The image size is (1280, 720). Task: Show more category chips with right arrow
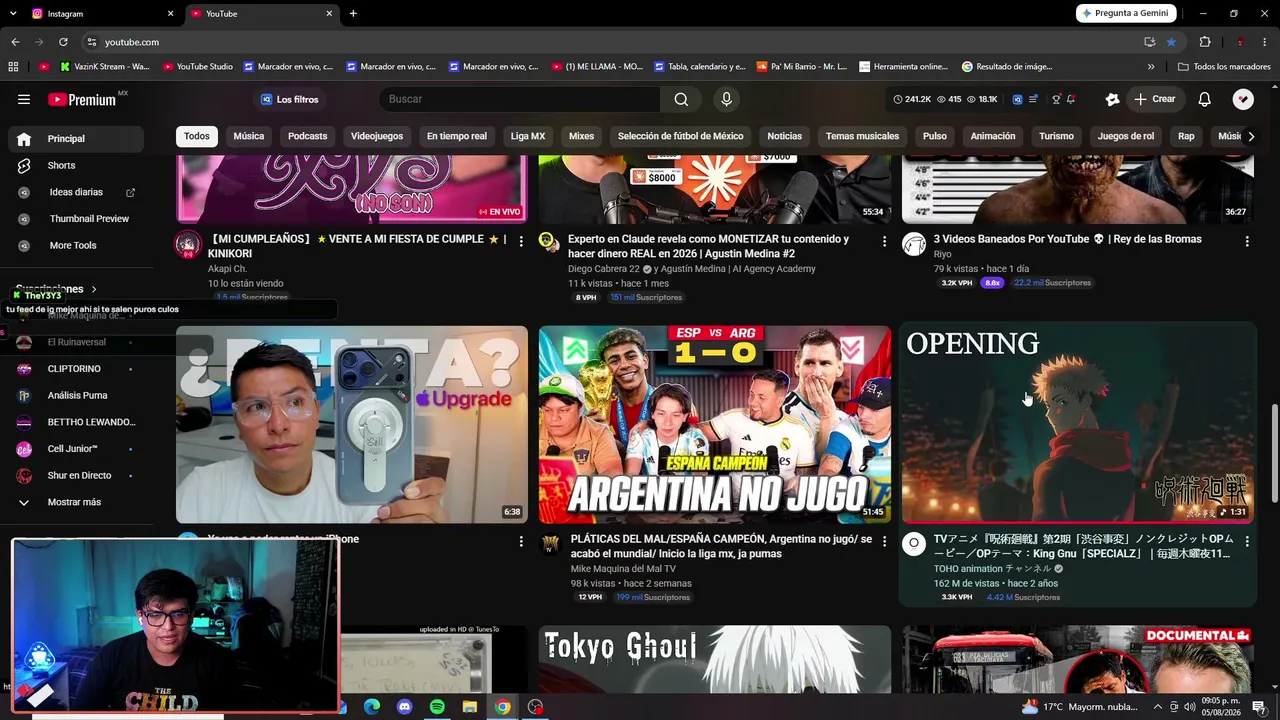[x=1251, y=136]
